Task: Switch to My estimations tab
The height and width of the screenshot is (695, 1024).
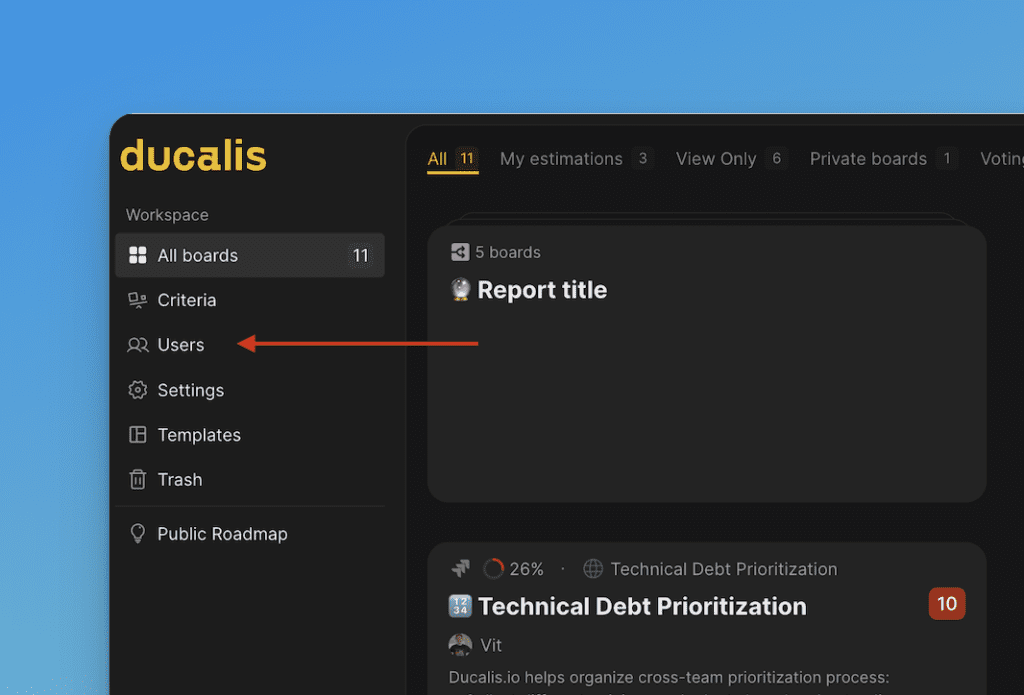Action: [x=561, y=159]
